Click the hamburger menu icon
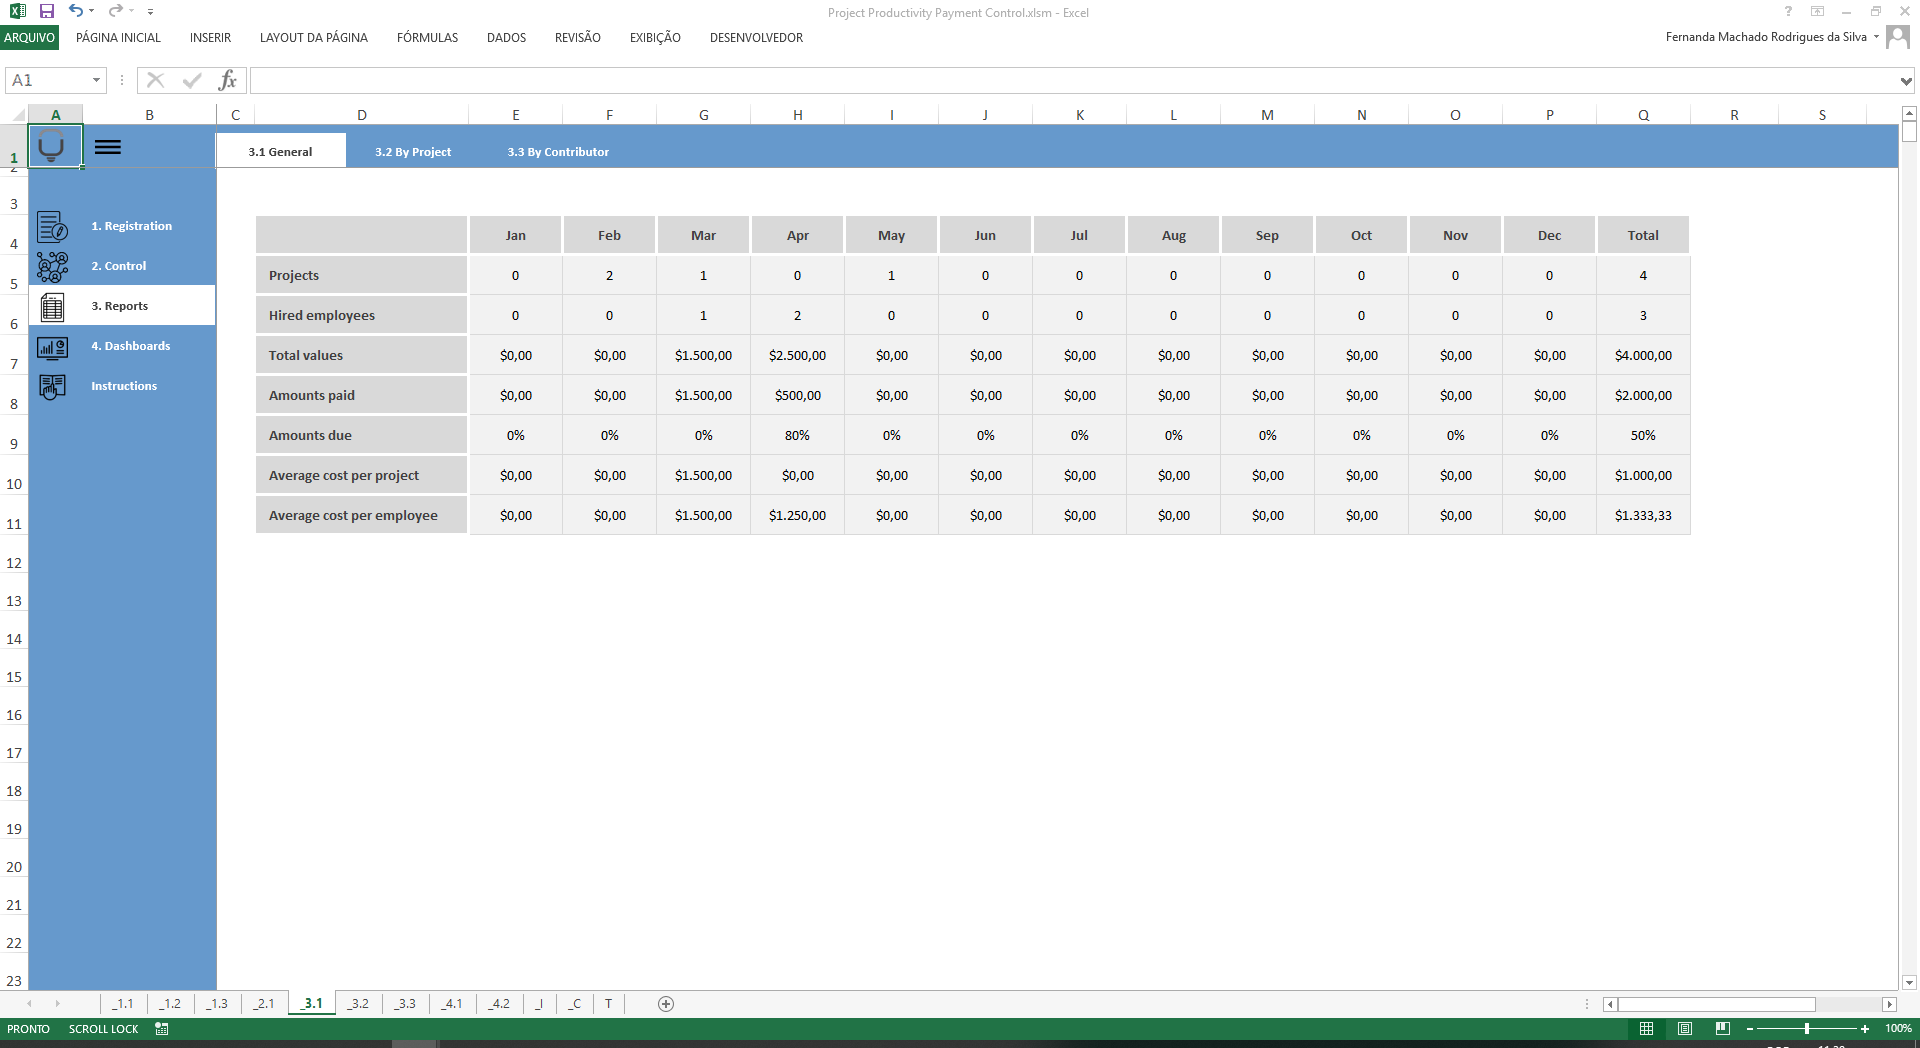 (x=108, y=147)
